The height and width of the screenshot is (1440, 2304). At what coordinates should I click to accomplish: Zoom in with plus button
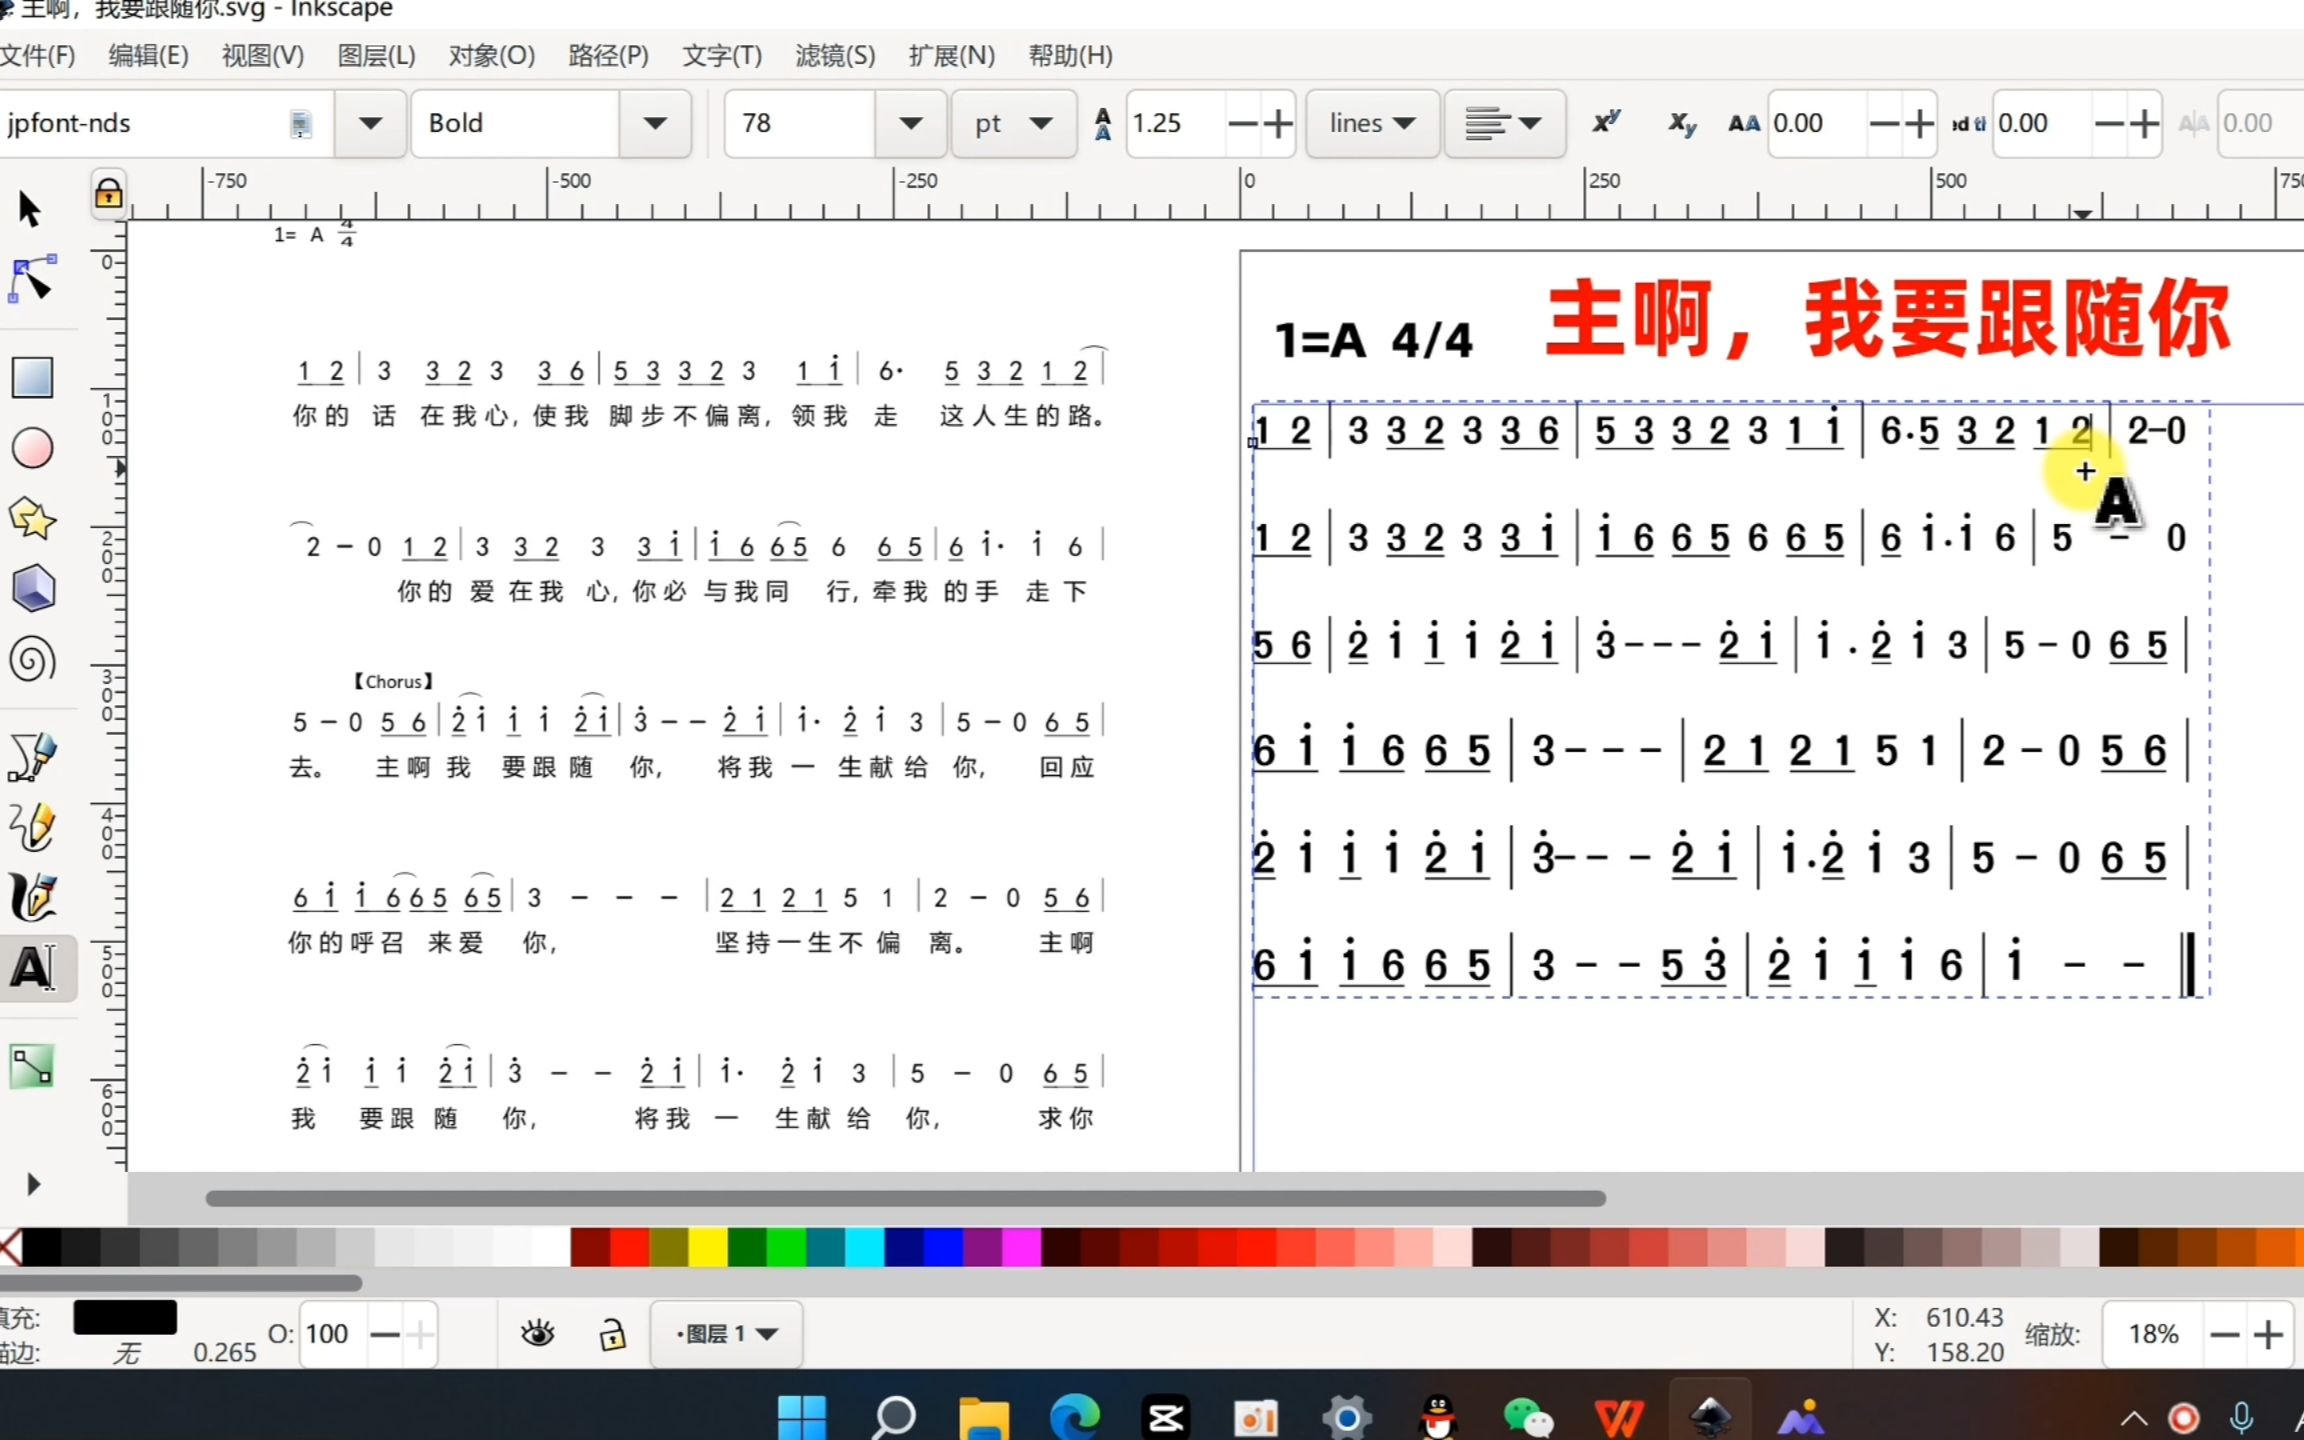(x=2268, y=1334)
